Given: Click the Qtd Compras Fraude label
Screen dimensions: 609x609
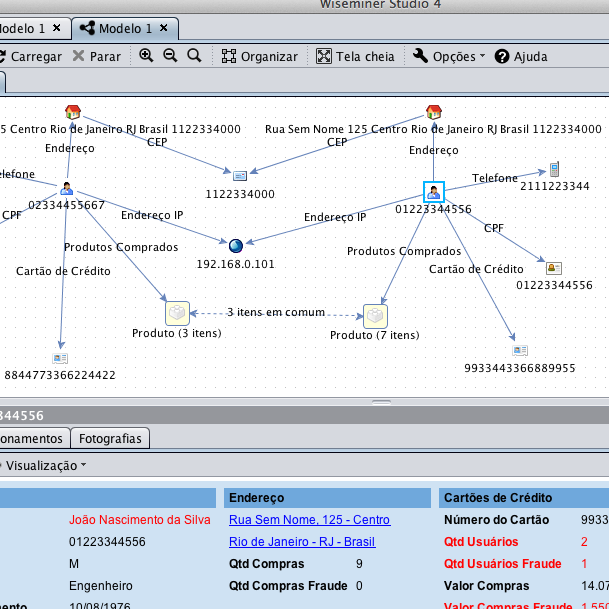Looking at the screenshot, I should 288,586.
